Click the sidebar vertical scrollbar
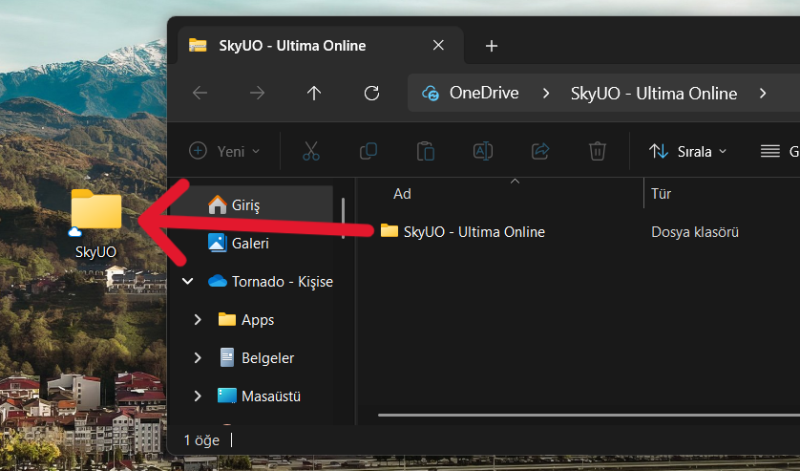 click(343, 218)
